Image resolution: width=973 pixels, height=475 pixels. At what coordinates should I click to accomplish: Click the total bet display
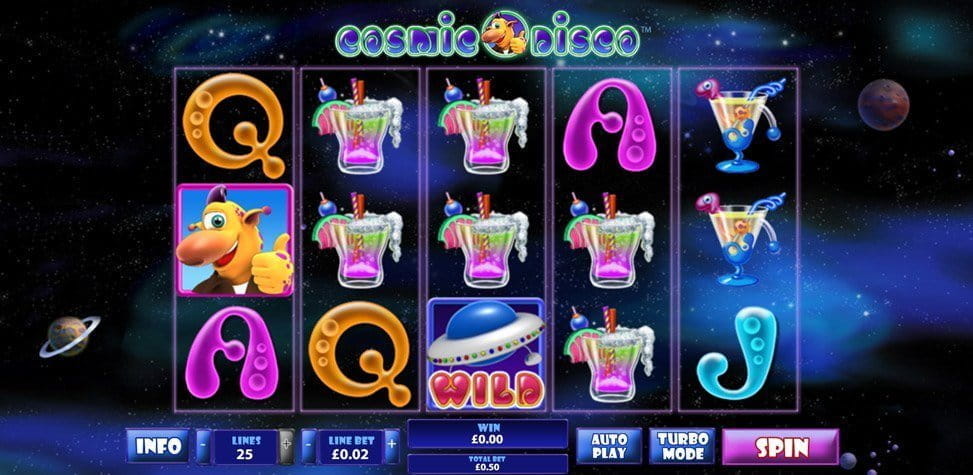tap(487, 464)
